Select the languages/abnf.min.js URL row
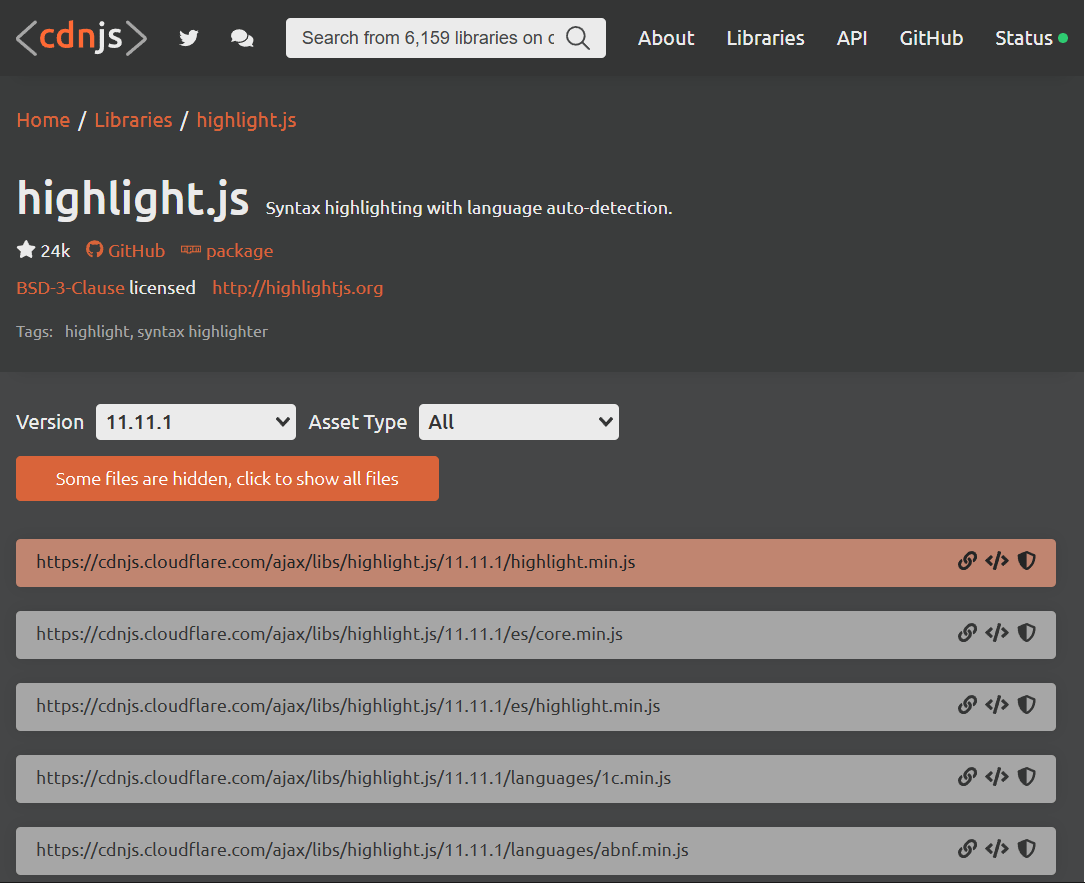 click(536, 850)
